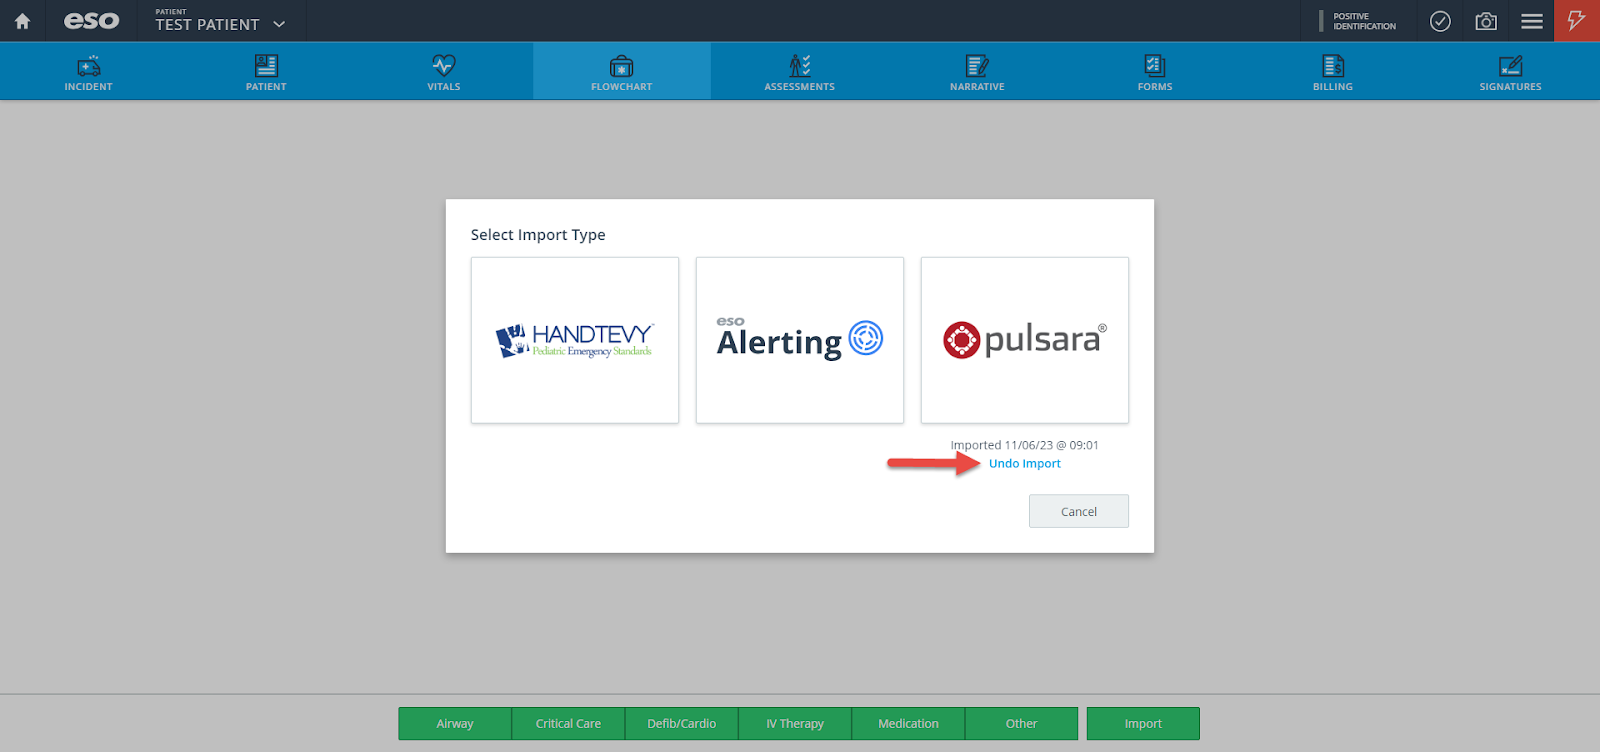Open the Billing tab
Image resolution: width=1600 pixels, height=752 pixels.
(1333, 71)
